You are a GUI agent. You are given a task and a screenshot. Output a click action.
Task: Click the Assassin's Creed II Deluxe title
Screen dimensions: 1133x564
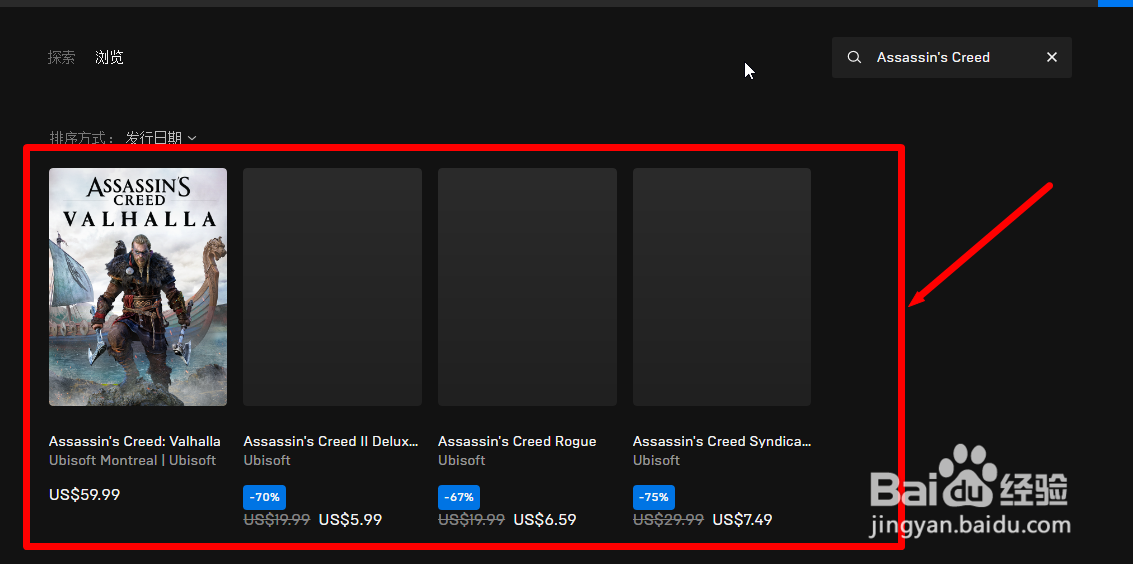[x=331, y=441]
